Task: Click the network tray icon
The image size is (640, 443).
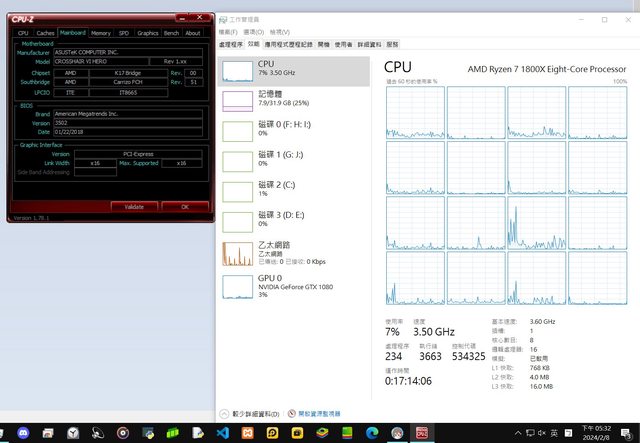Action: pyautogui.click(x=530, y=433)
